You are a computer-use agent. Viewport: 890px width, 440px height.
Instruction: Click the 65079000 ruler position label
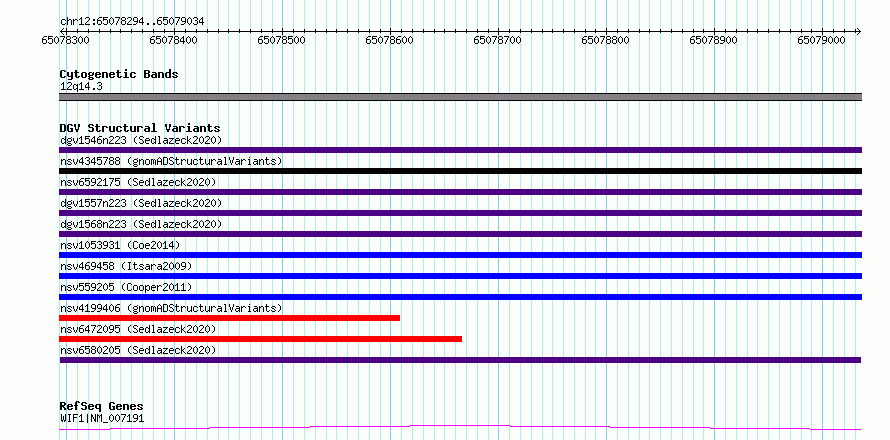[822, 40]
